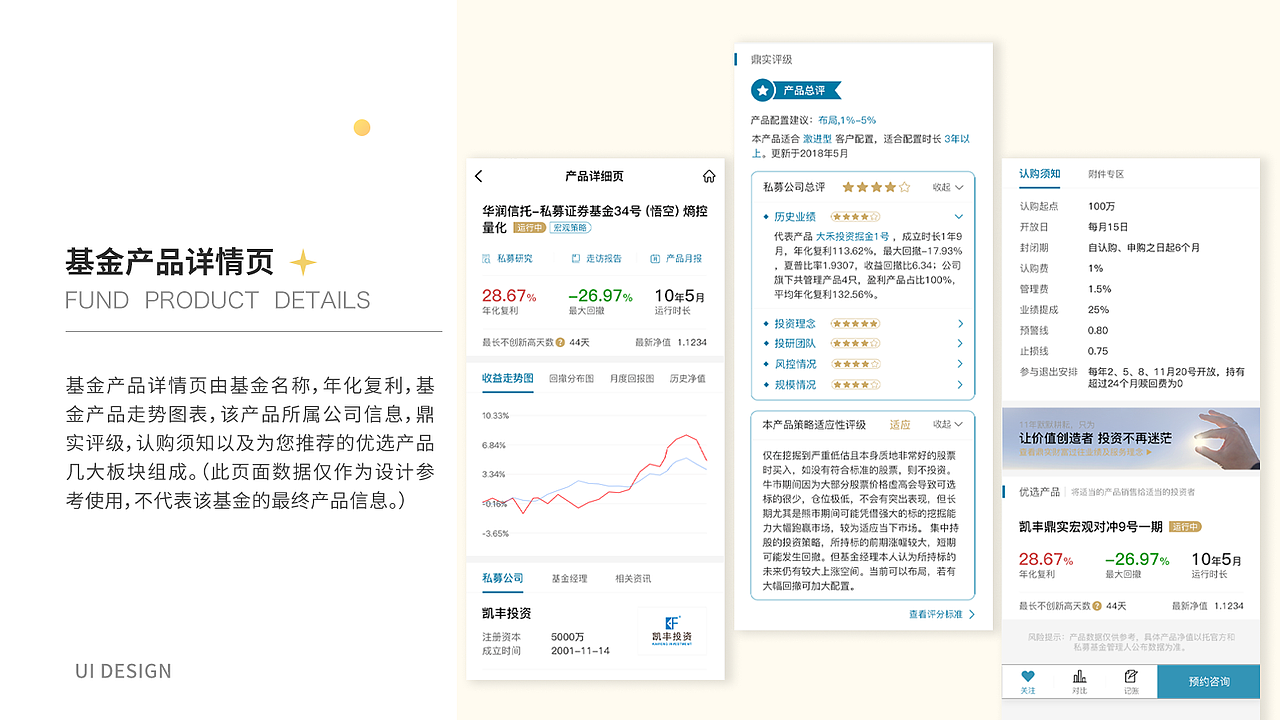Tap the home icon on 产品详细页
Screen dimensions: 1280x720
tap(709, 176)
